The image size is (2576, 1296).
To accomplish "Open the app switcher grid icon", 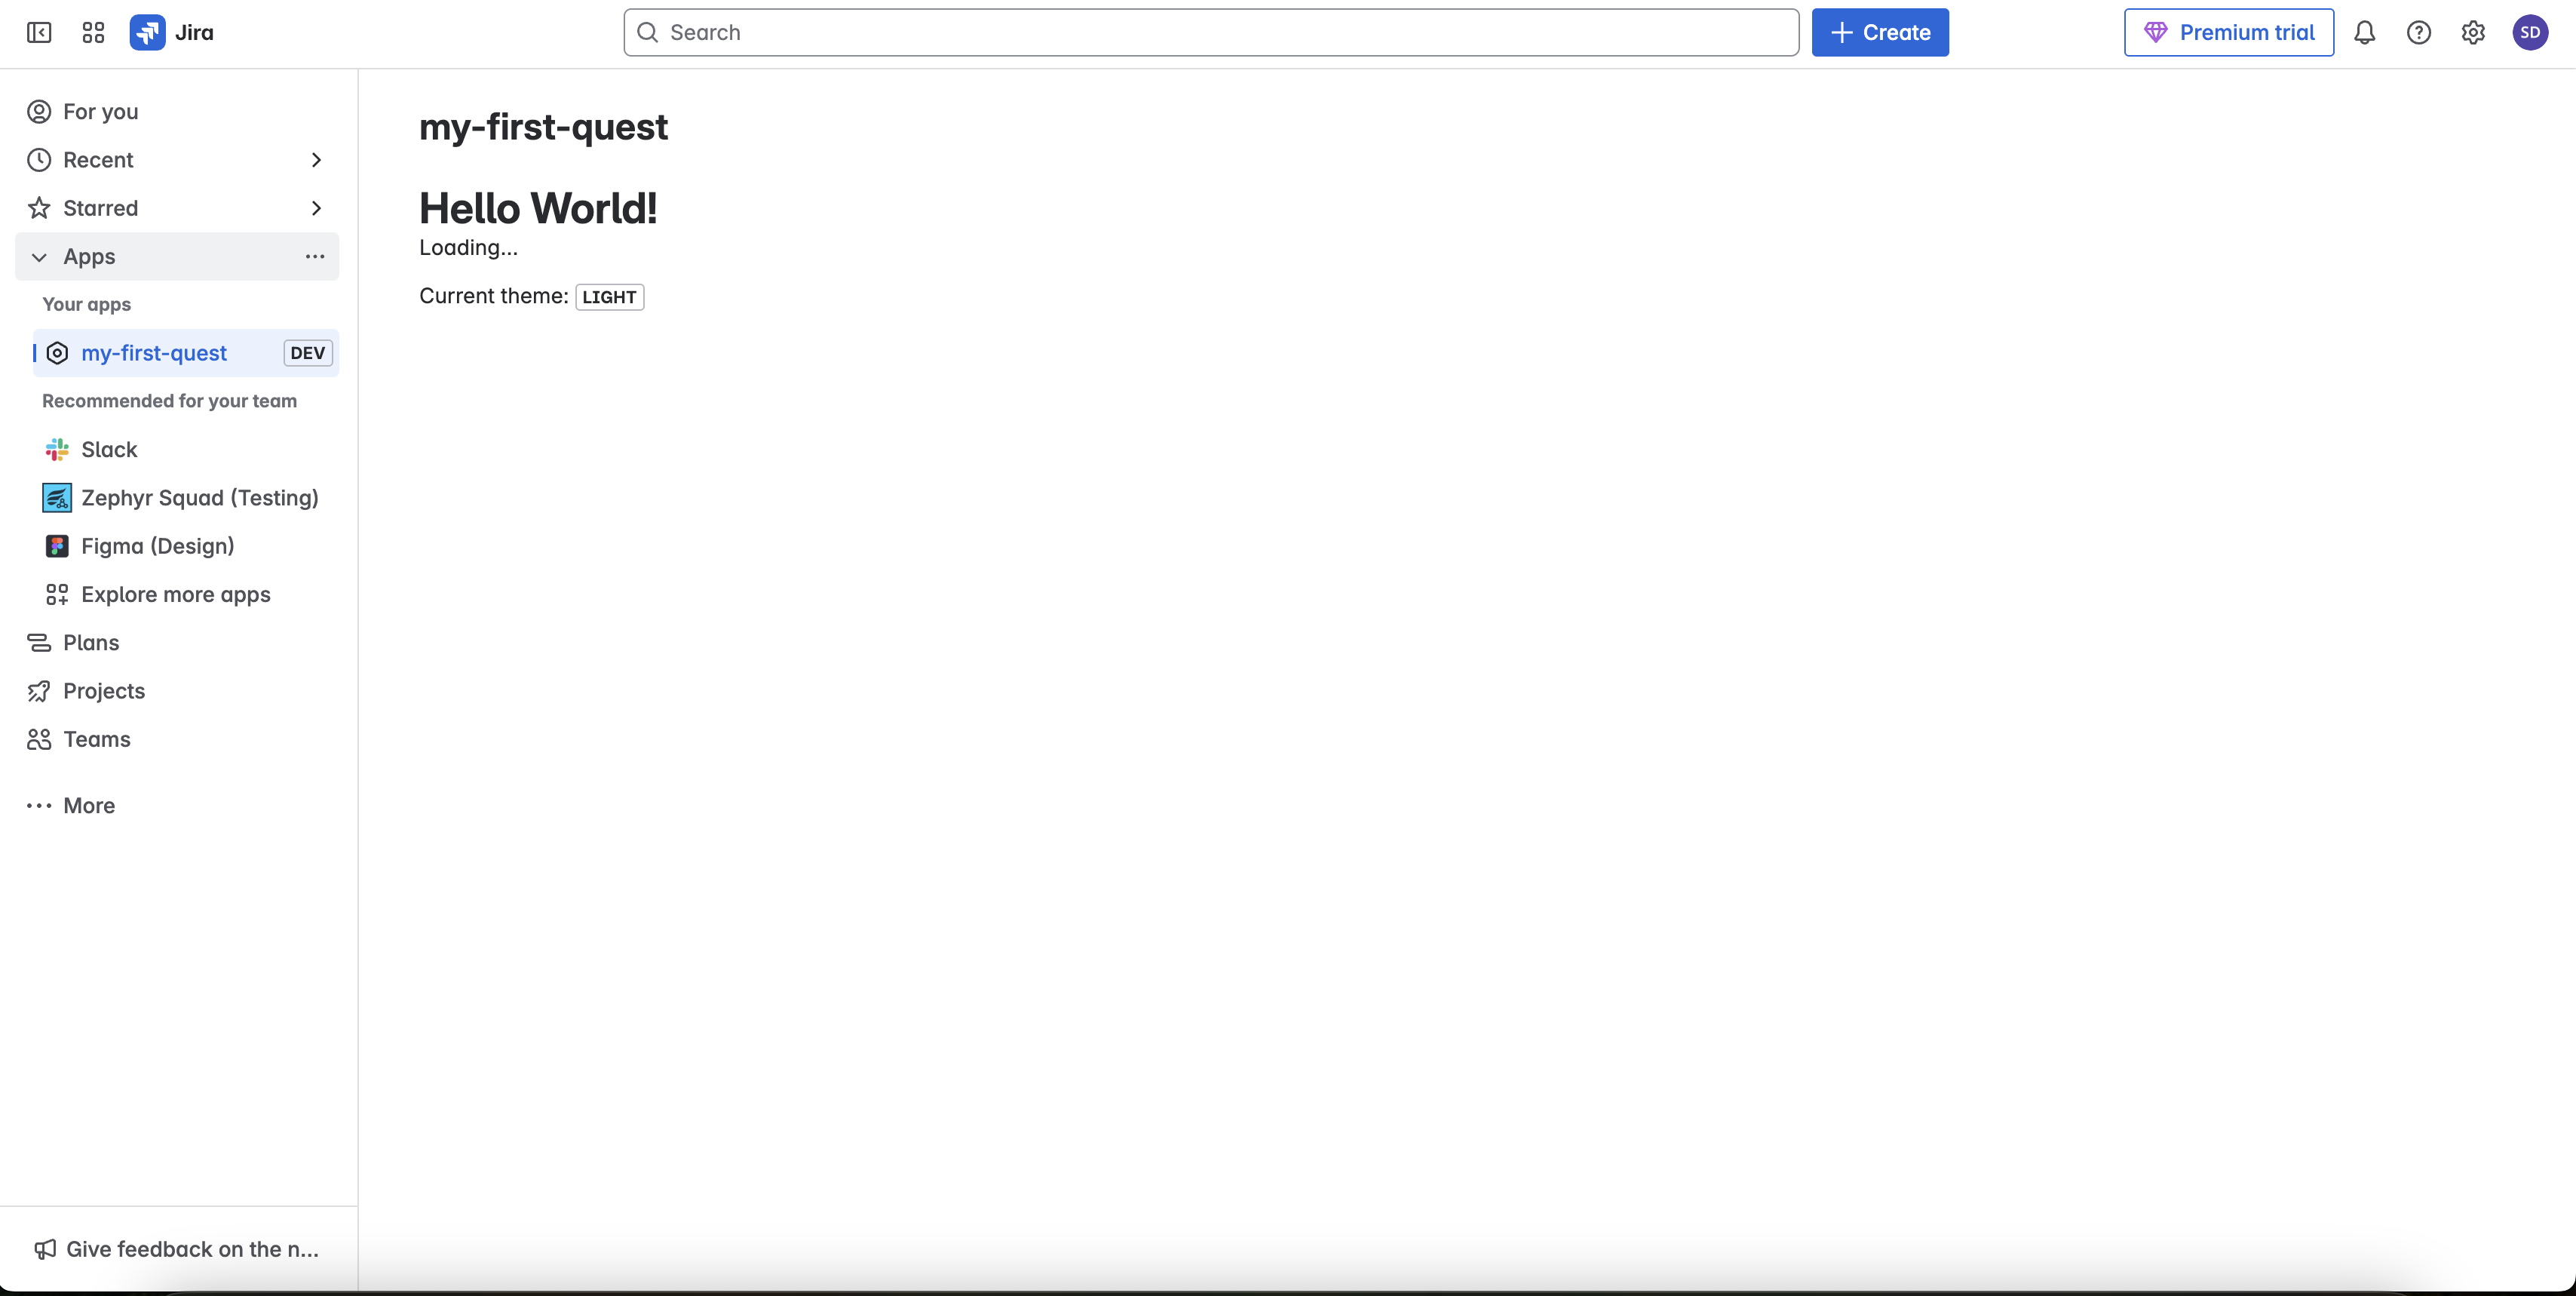I will click(93, 33).
